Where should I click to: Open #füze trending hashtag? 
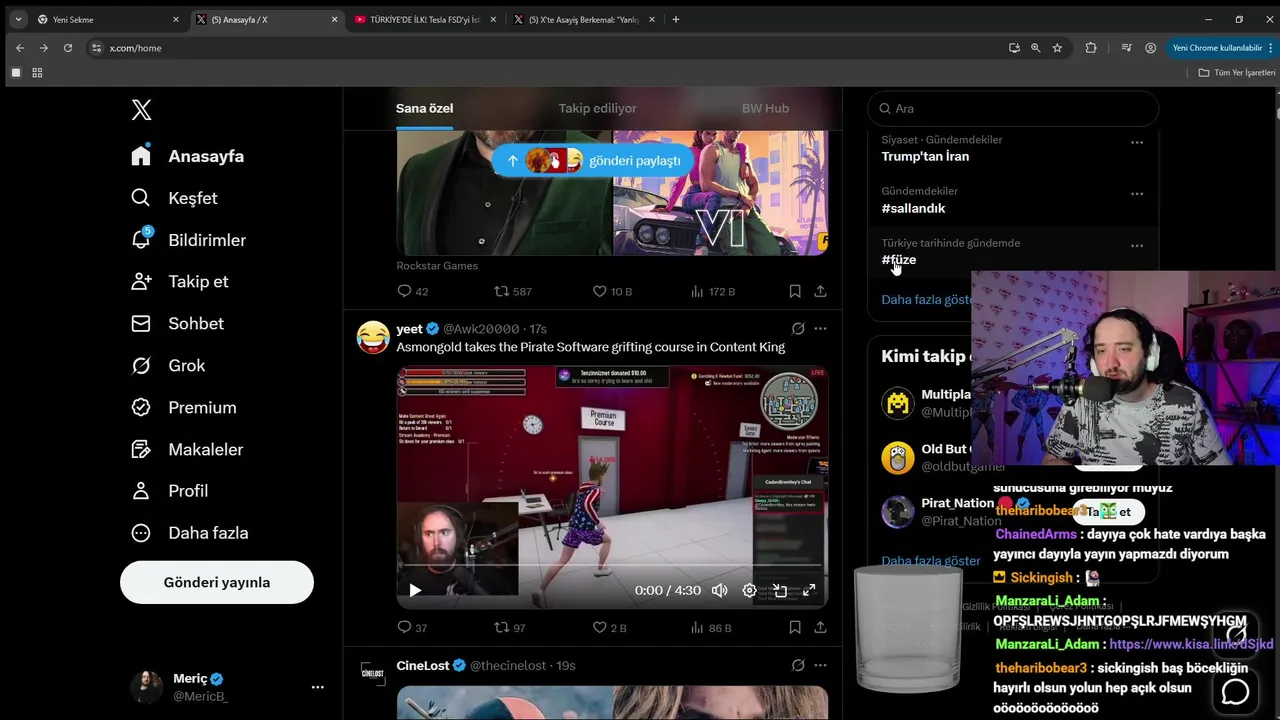click(899, 259)
